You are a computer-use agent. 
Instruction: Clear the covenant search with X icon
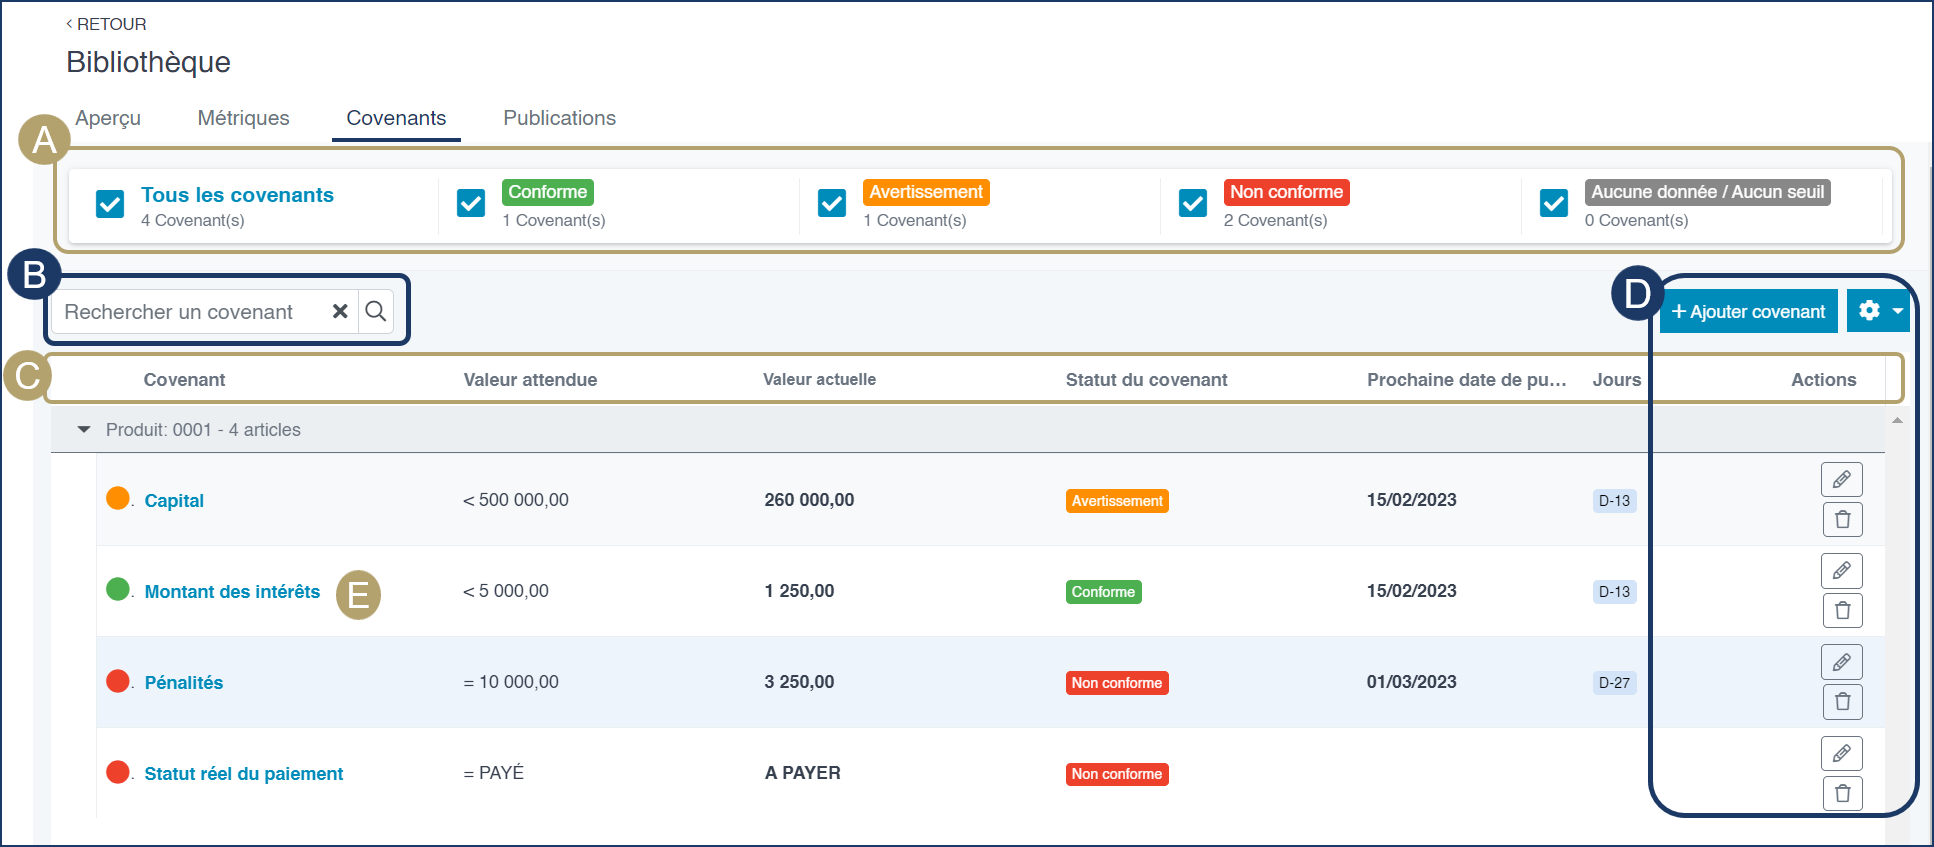click(x=340, y=312)
